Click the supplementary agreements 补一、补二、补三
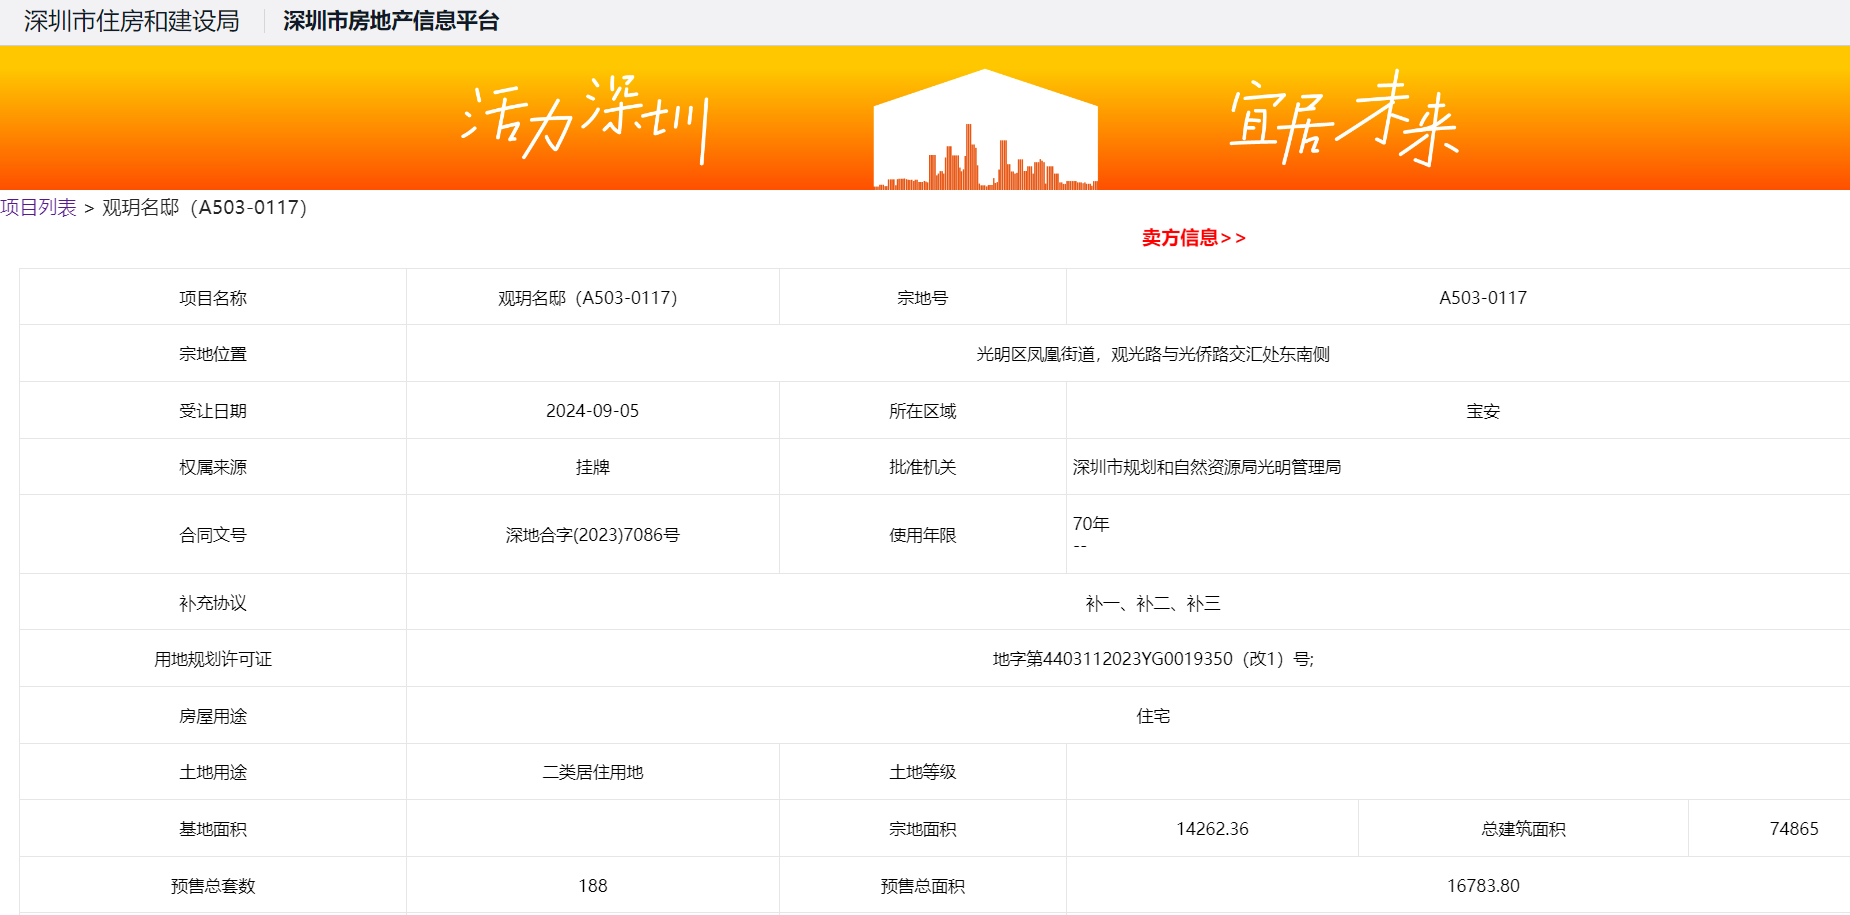 tap(1152, 603)
